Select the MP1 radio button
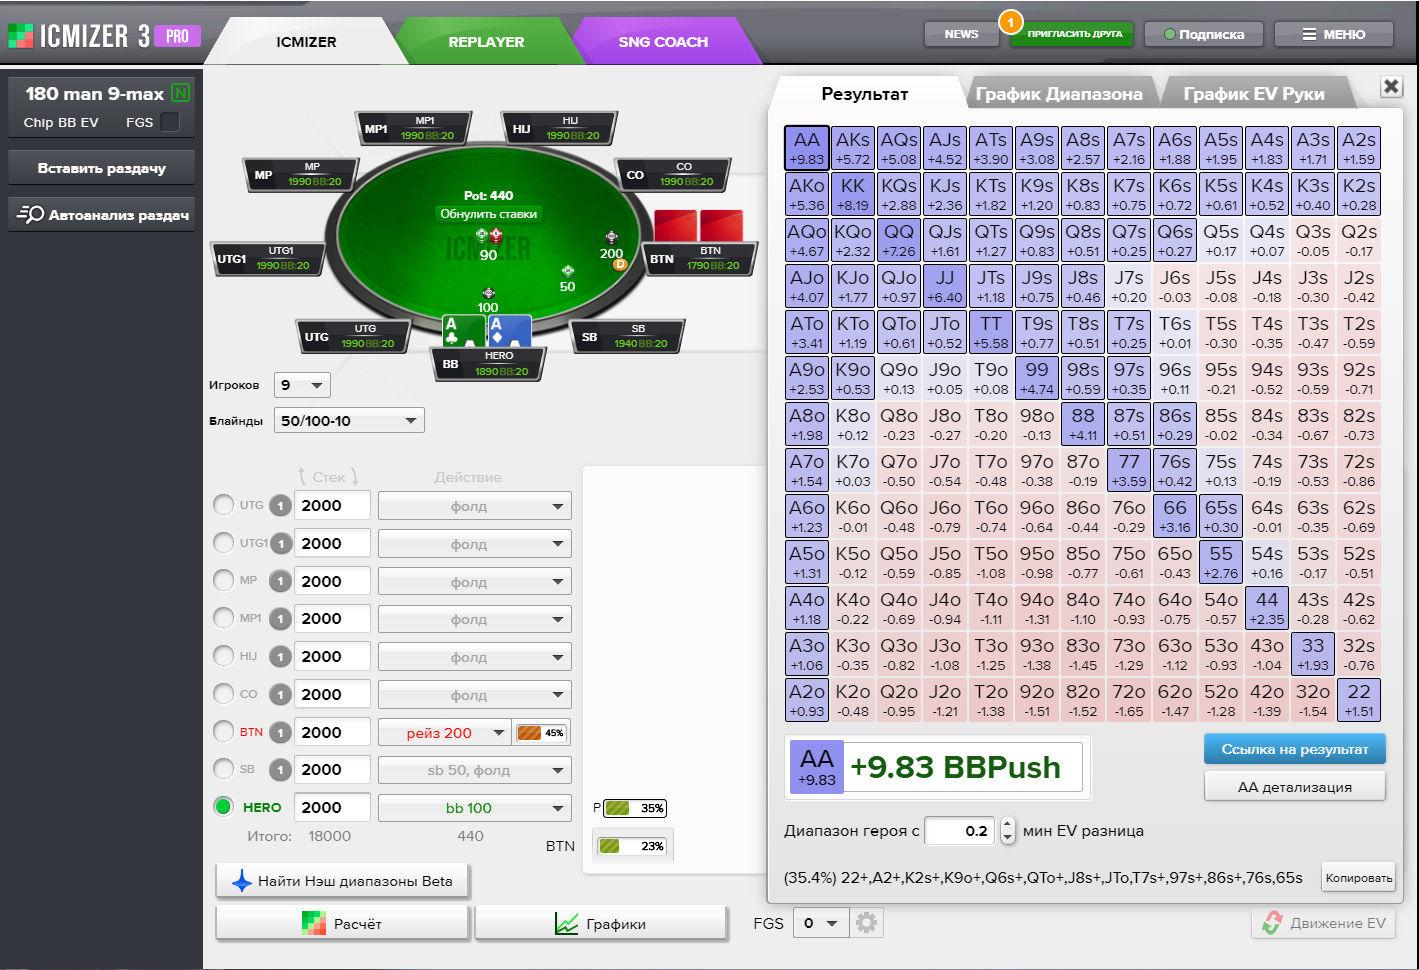Screen dimensions: 1419x970 pyautogui.click(x=224, y=618)
